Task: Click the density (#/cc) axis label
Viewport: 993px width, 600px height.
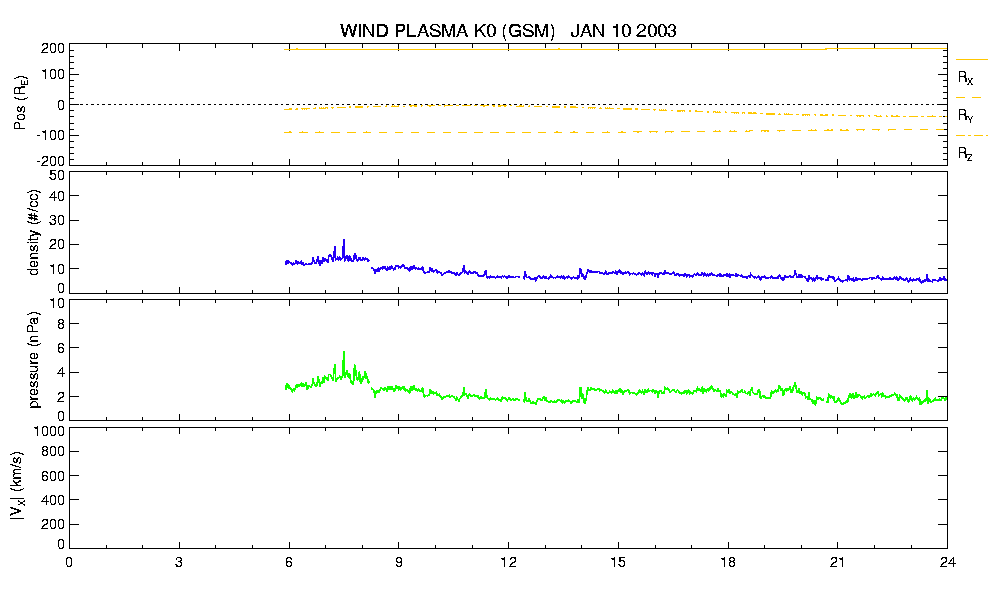Action: (34, 233)
